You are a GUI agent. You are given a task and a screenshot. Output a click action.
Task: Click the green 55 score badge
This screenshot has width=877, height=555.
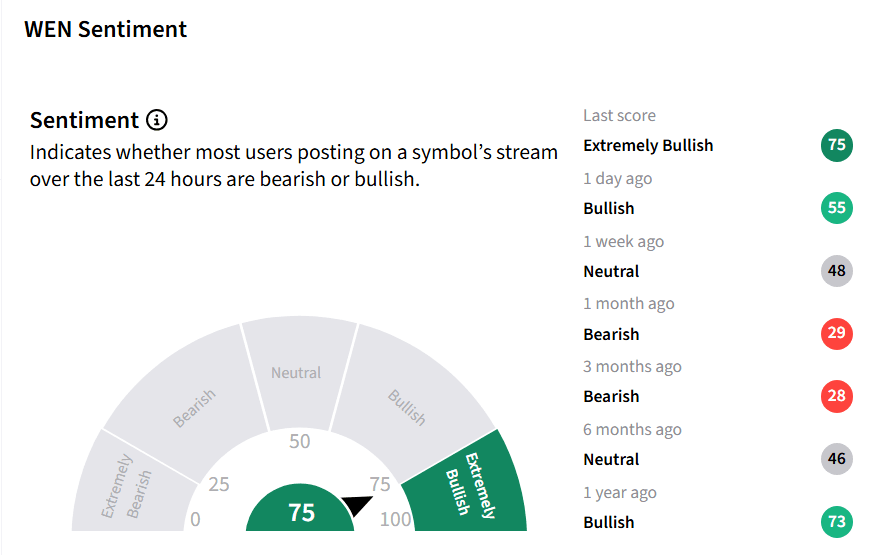click(x=836, y=208)
